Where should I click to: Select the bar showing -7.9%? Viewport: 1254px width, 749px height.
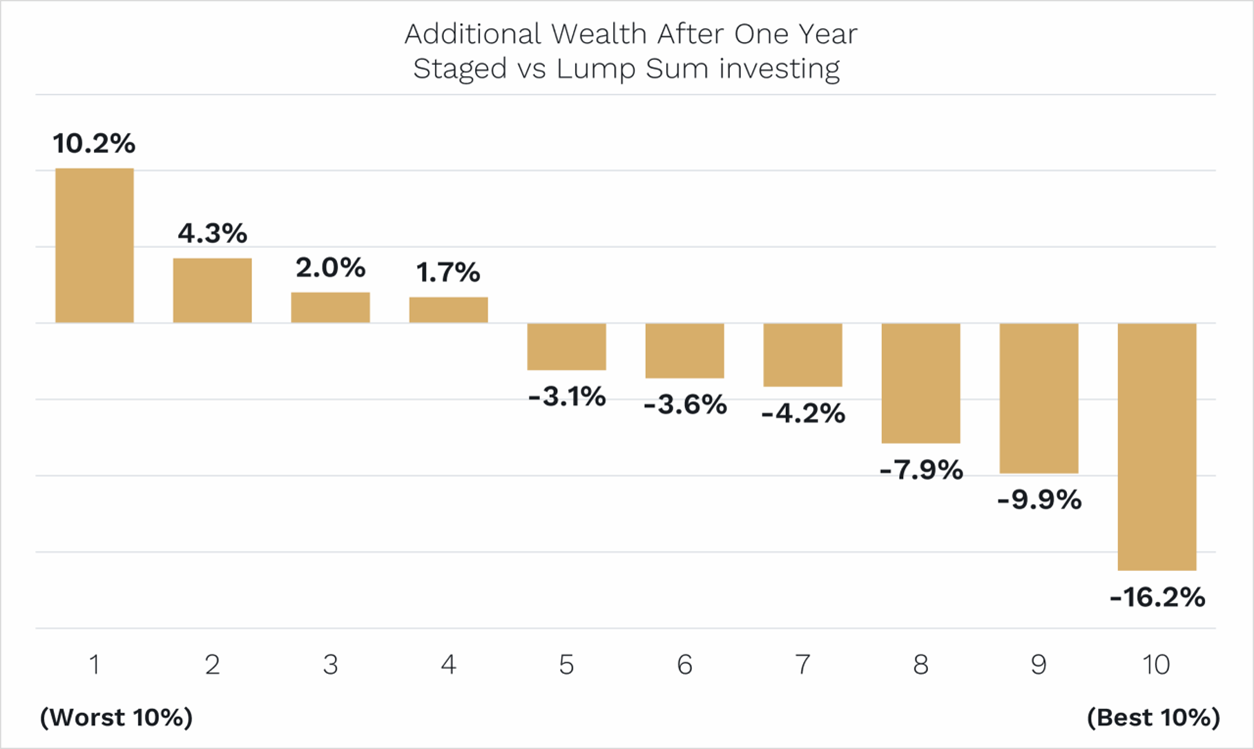tap(920, 382)
